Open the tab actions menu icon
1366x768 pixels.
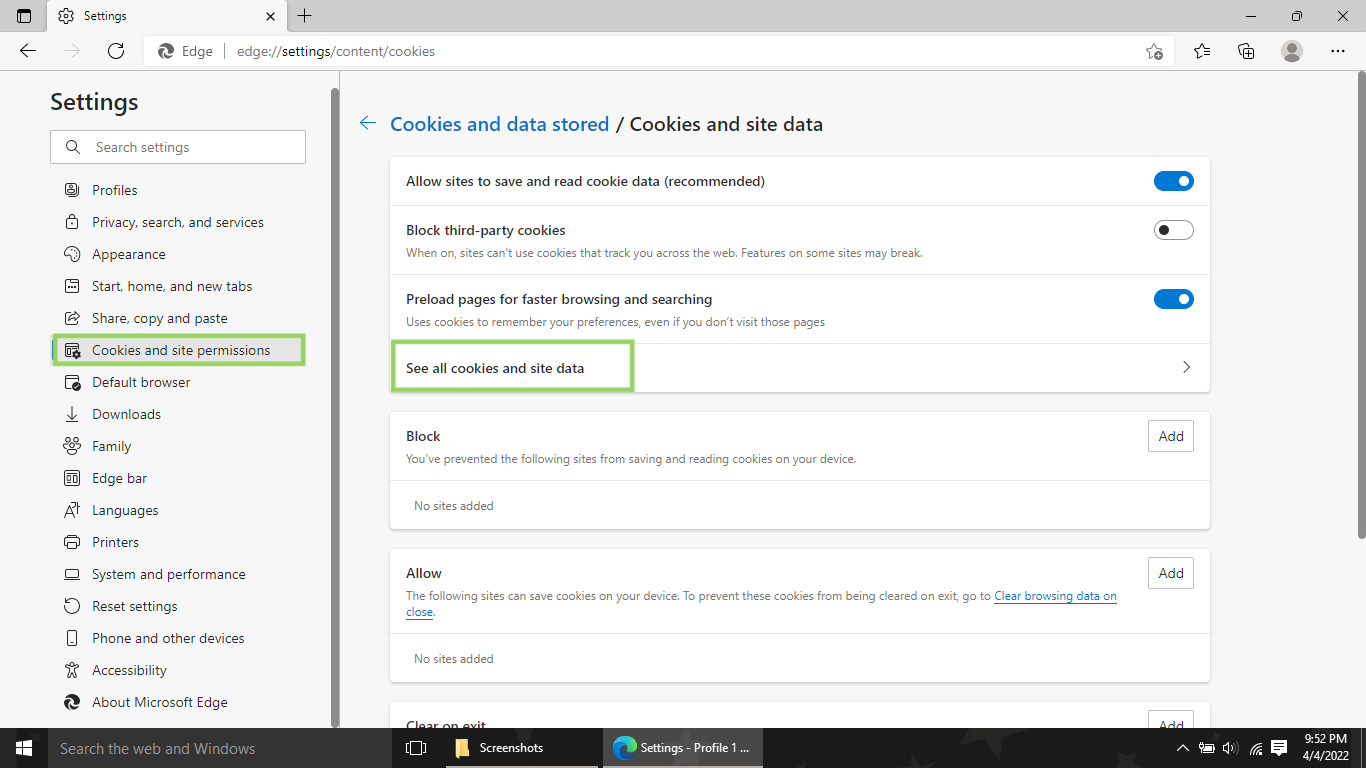coord(24,16)
